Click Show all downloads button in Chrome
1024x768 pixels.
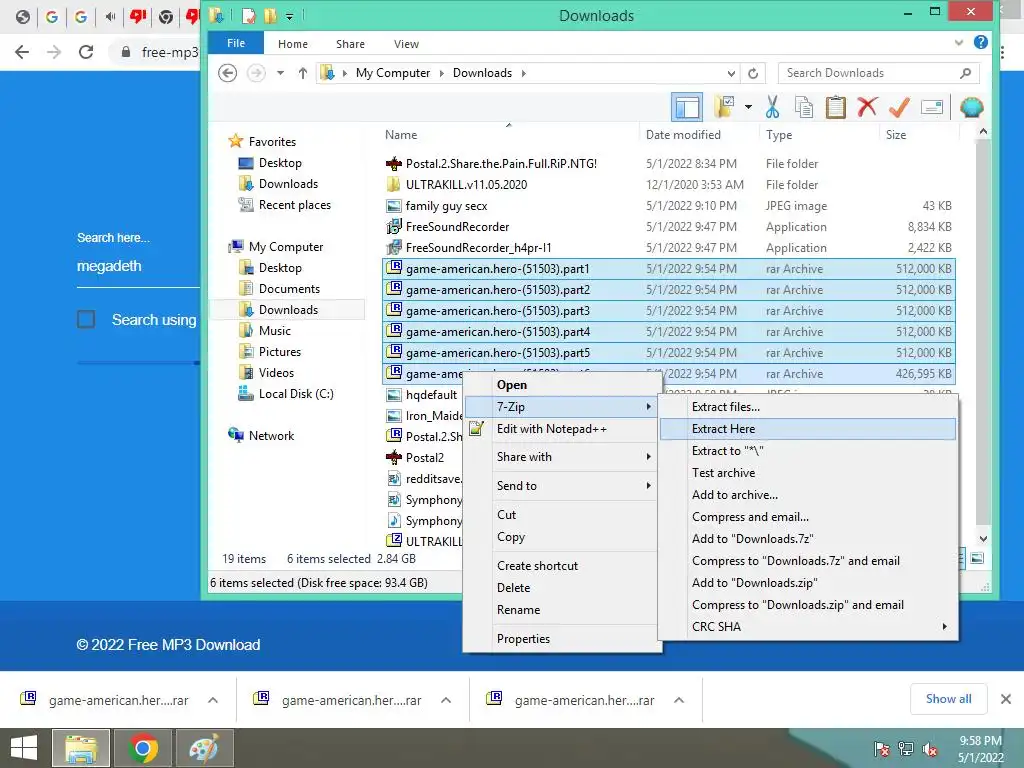[x=948, y=699]
